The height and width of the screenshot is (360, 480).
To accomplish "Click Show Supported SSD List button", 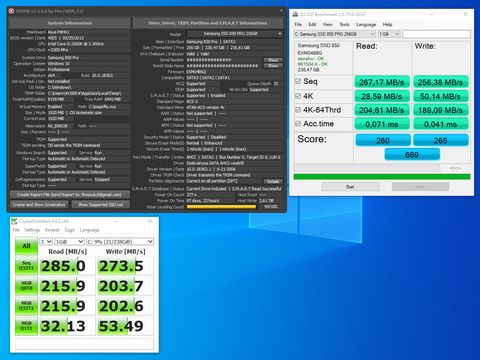I will pos(101,205).
